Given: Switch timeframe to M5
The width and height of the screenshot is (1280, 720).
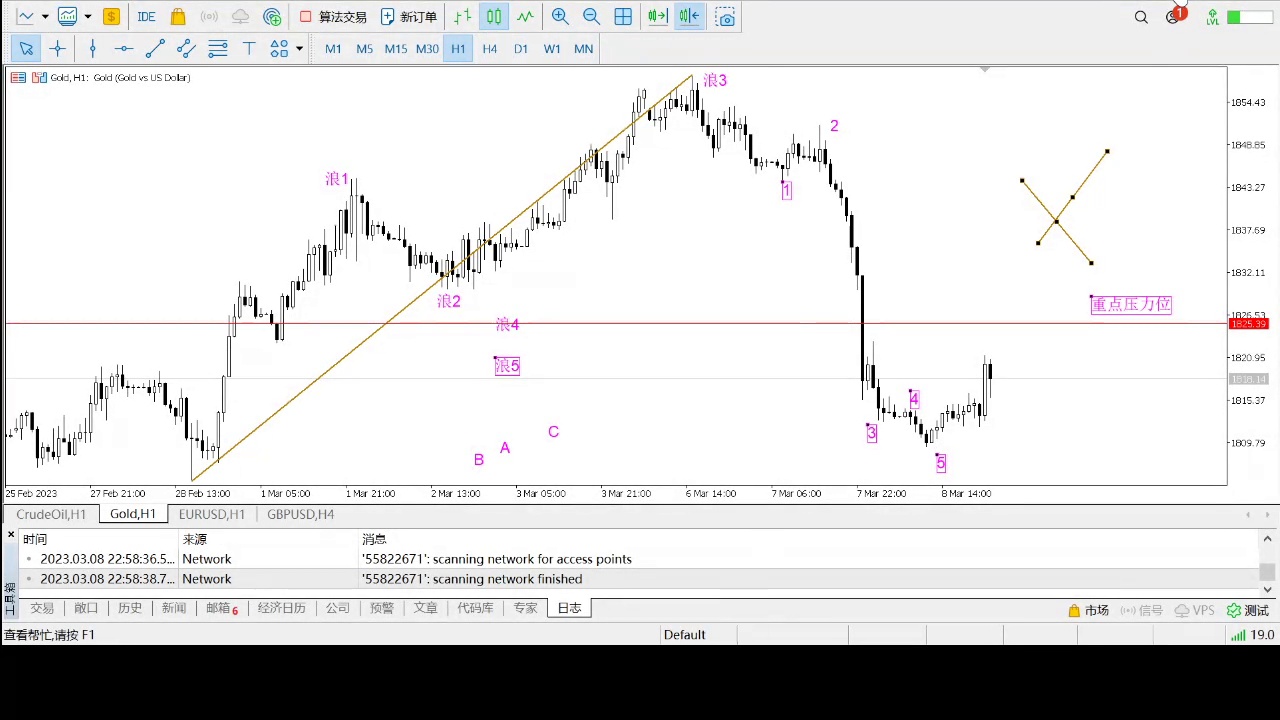Looking at the screenshot, I should point(364,48).
